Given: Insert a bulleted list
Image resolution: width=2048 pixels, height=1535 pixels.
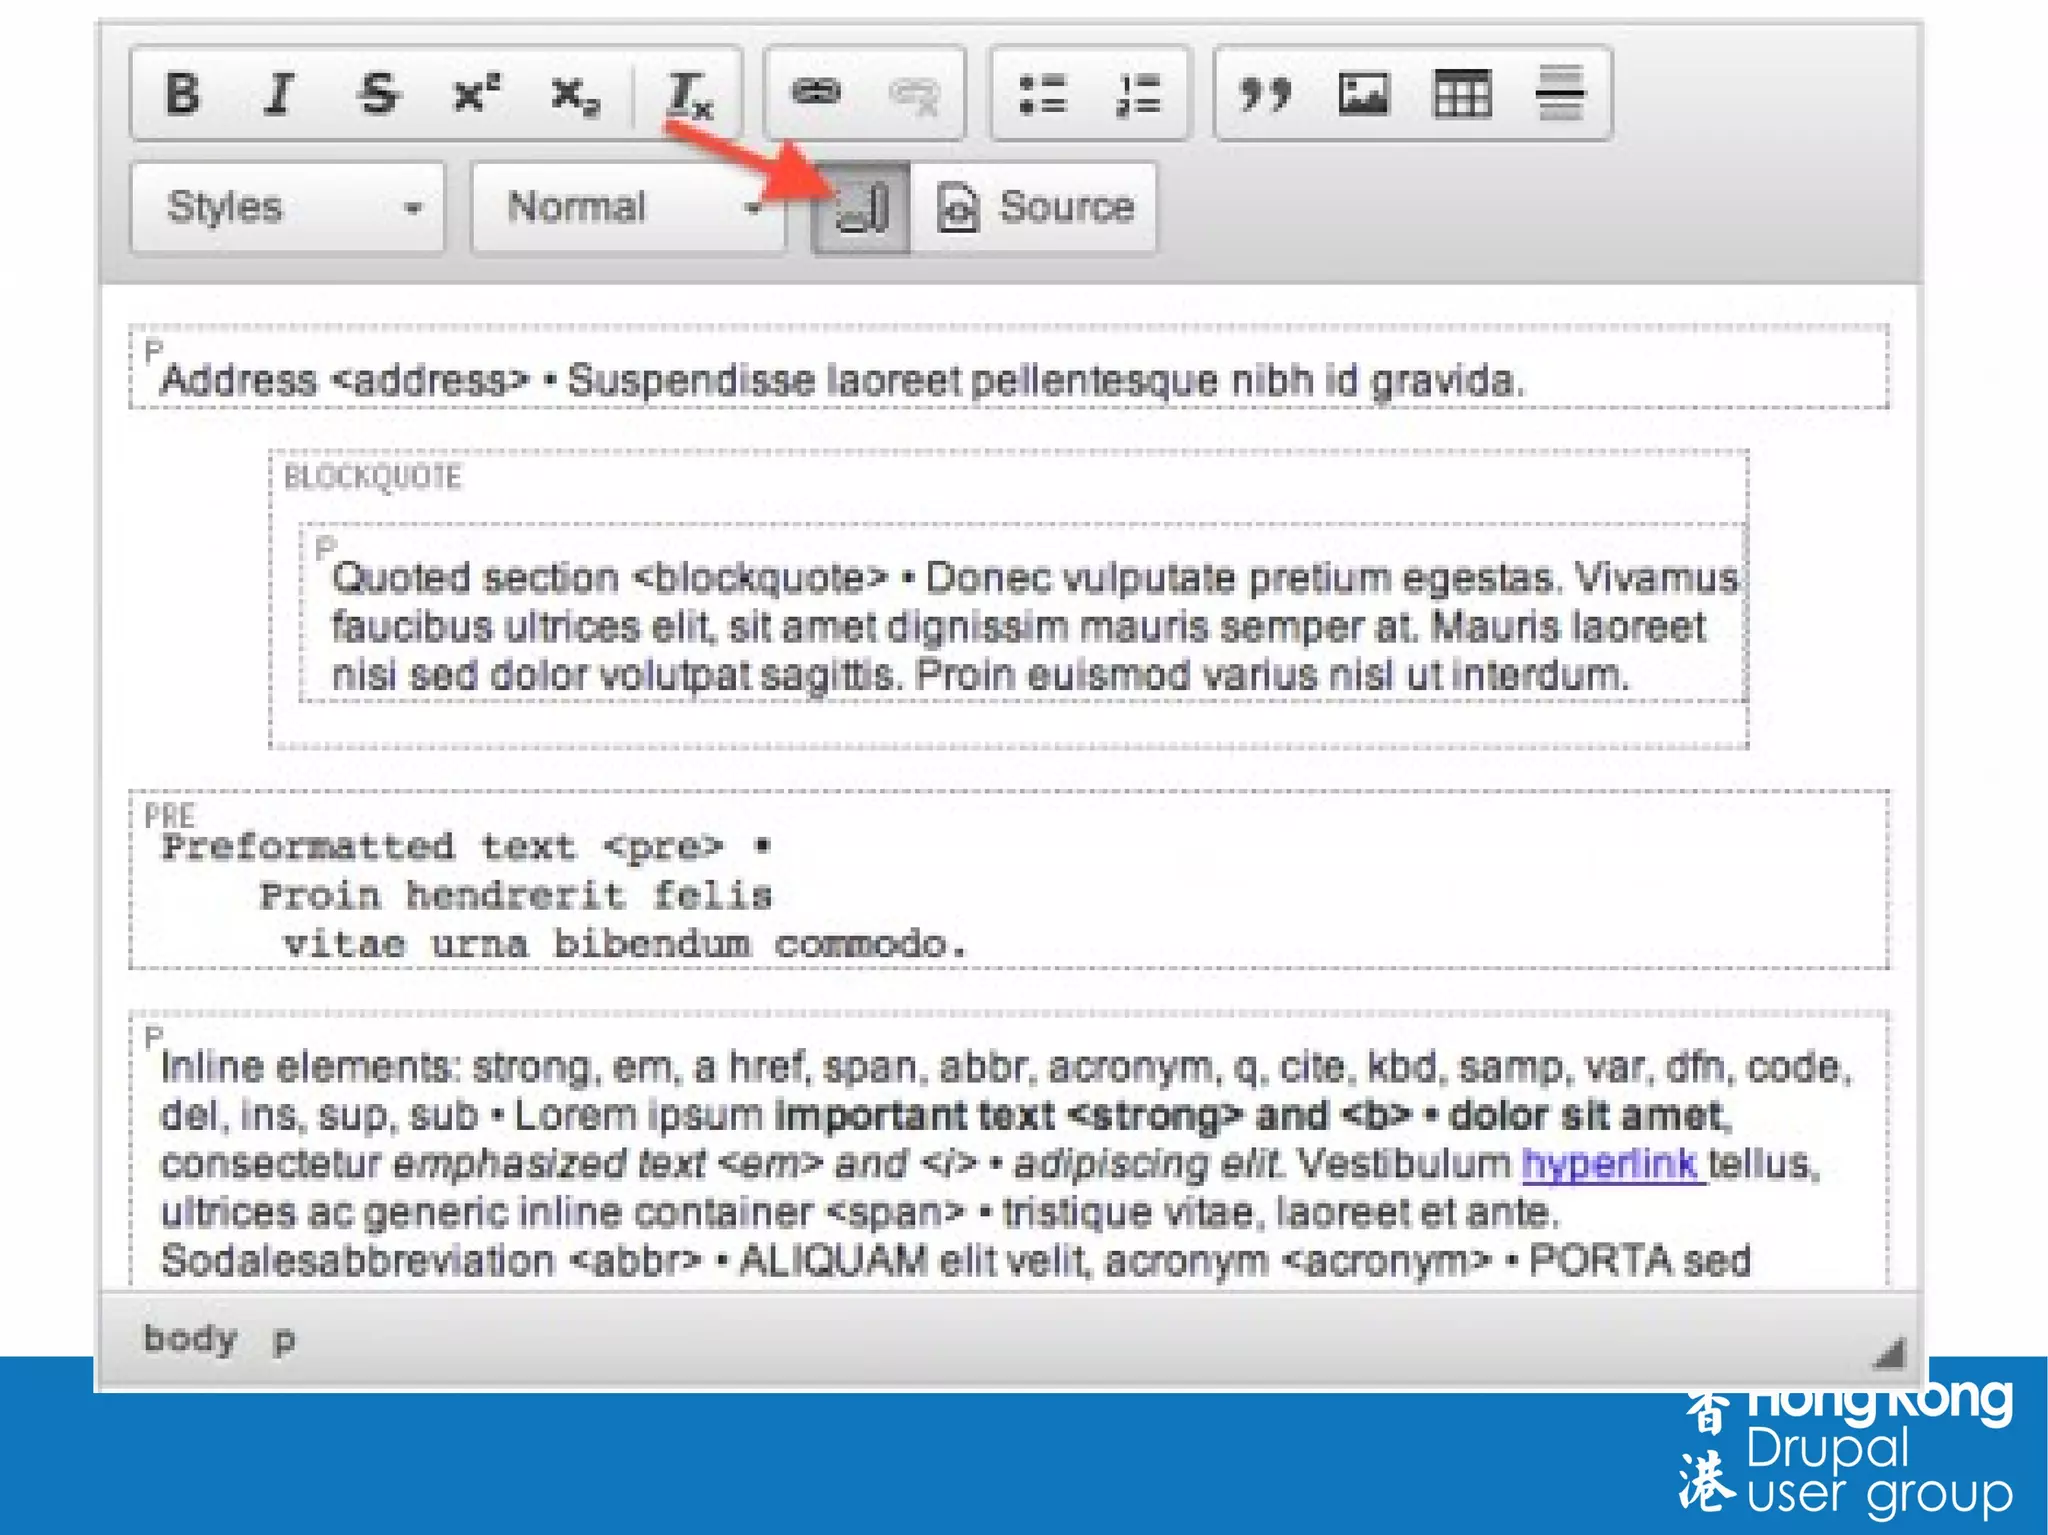Looking at the screenshot, I should (x=1042, y=96).
